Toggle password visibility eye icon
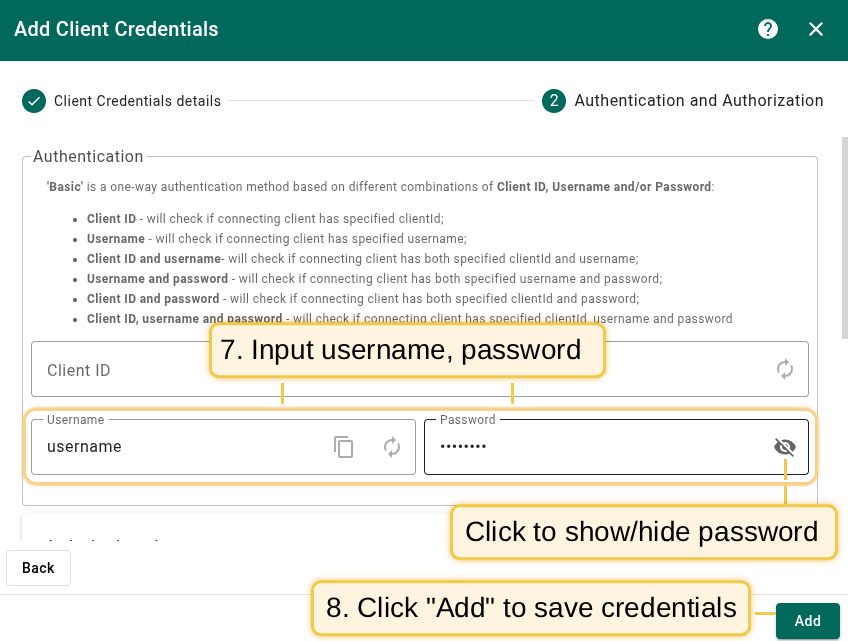This screenshot has height=641, width=848. tap(785, 447)
